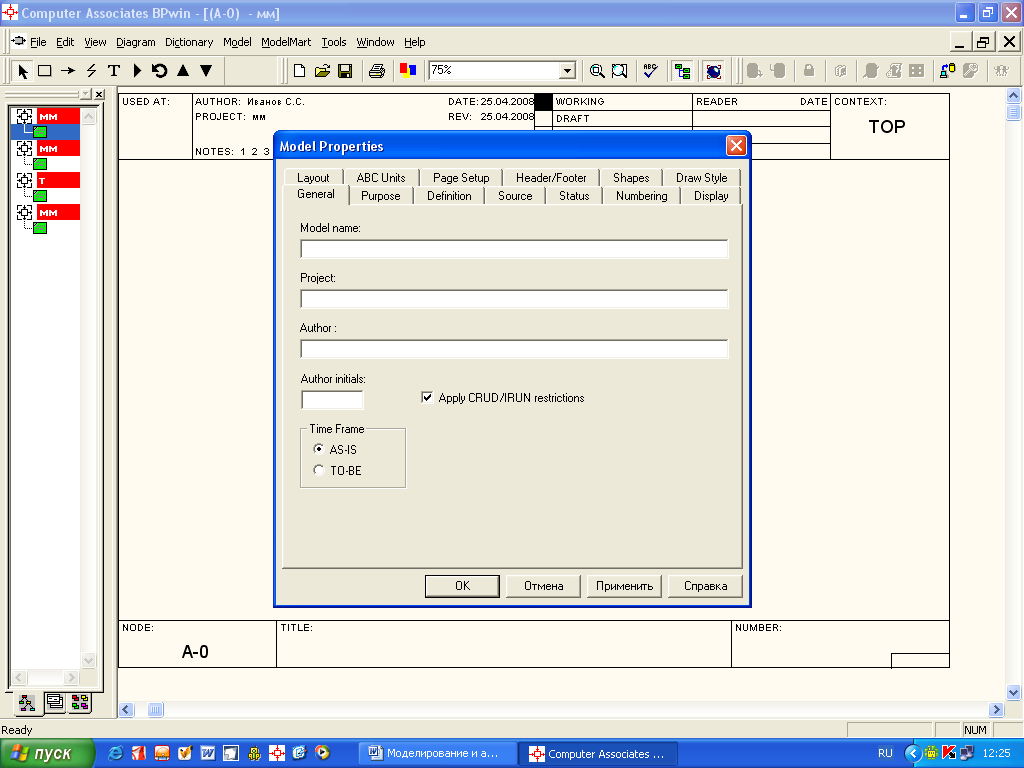Save model with floppy disk icon

(345, 71)
